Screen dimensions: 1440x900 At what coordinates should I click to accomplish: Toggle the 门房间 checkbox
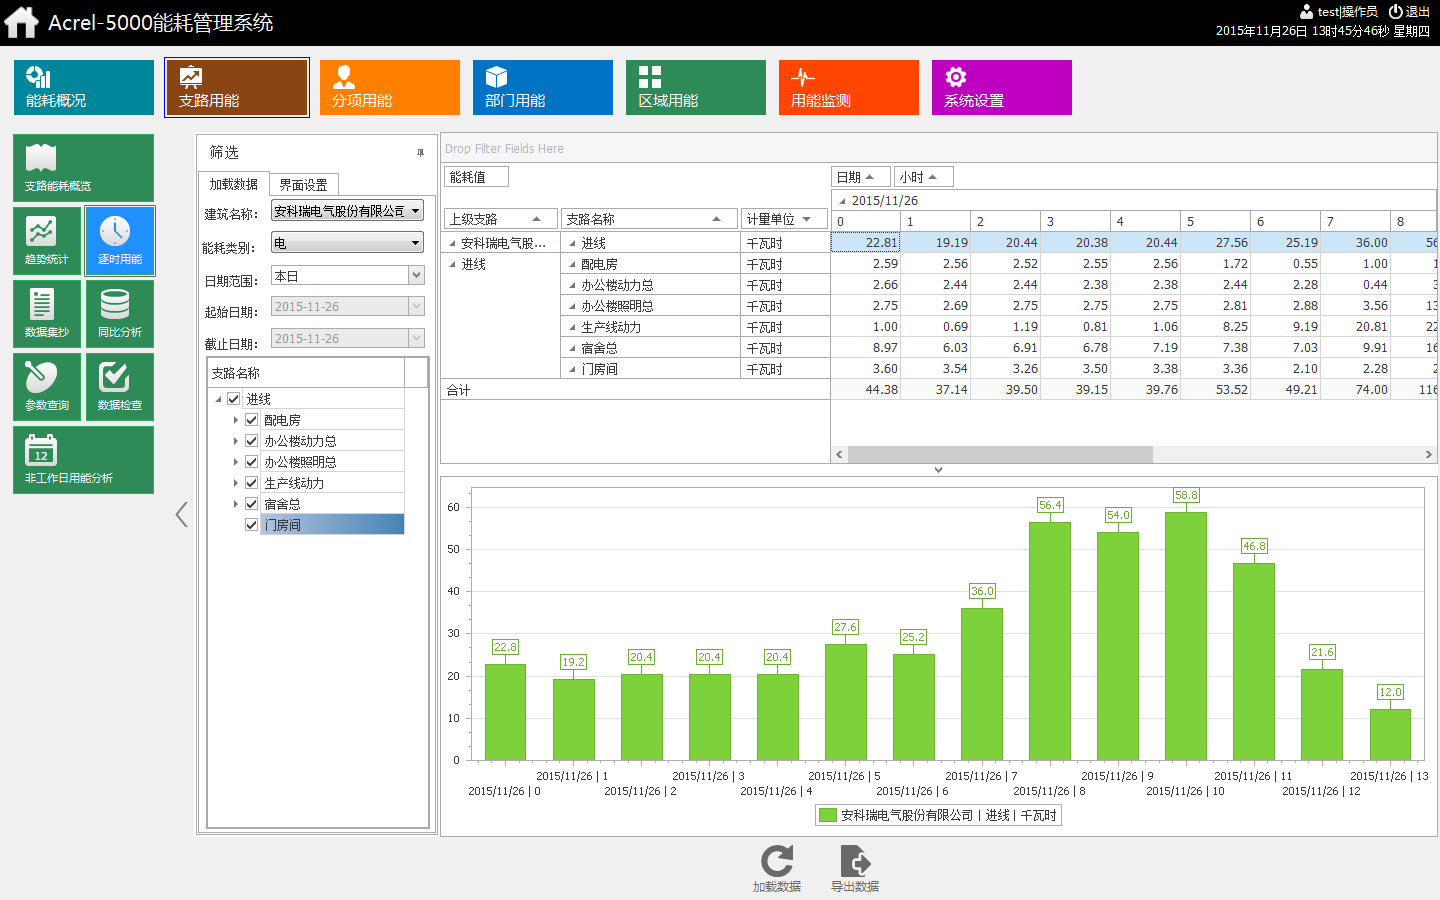click(x=252, y=525)
